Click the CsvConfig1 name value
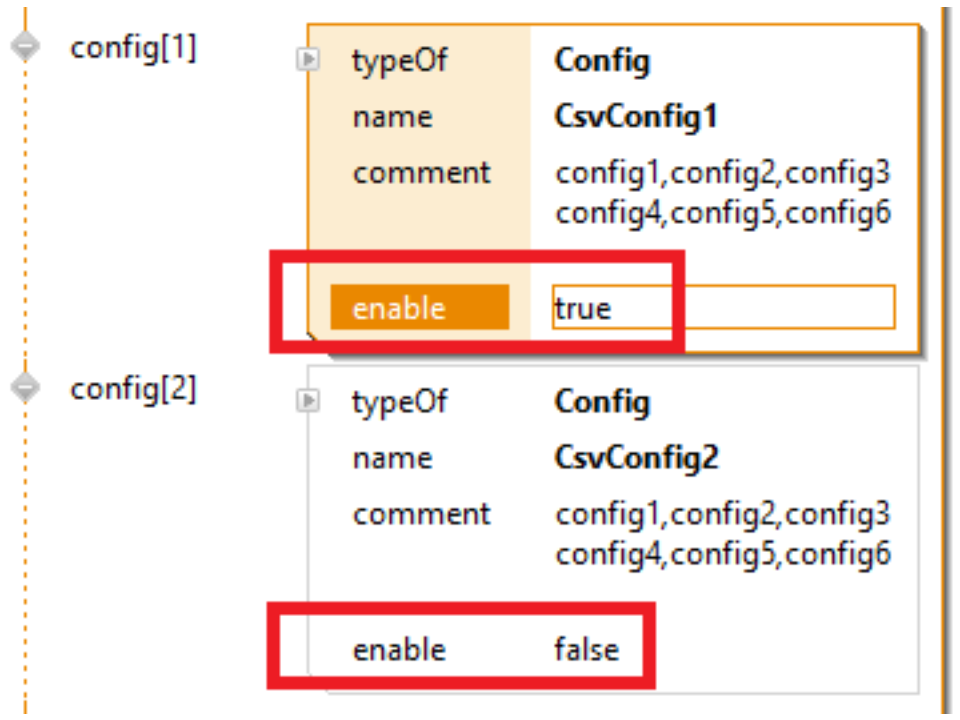This screenshot has width=960, height=720. [x=636, y=117]
